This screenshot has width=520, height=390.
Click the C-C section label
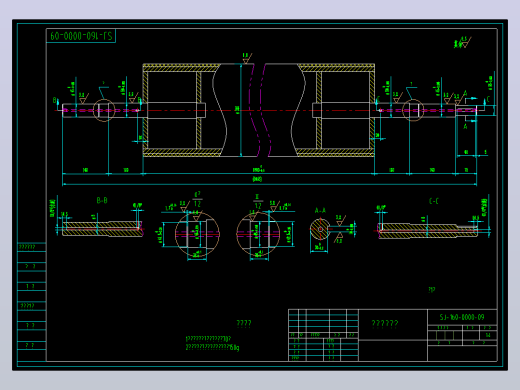pos(434,201)
